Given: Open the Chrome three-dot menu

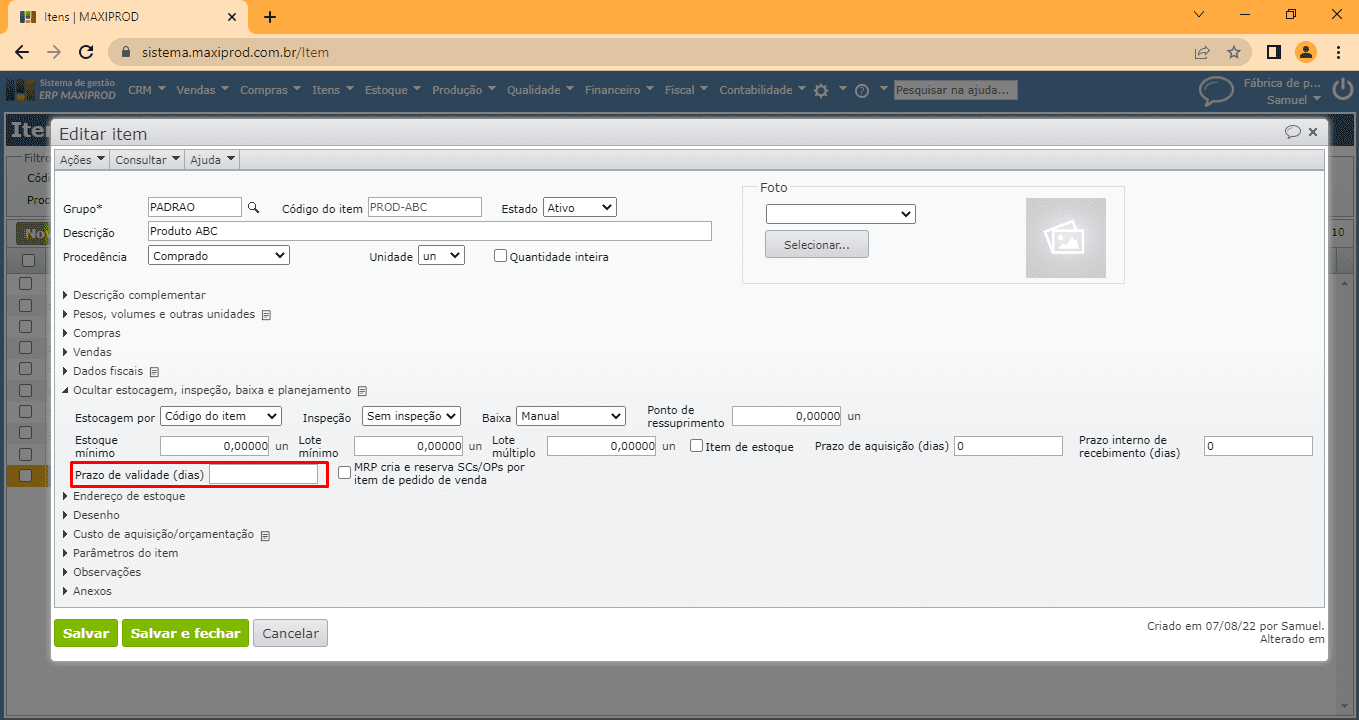Looking at the screenshot, I should (1338, 52).
